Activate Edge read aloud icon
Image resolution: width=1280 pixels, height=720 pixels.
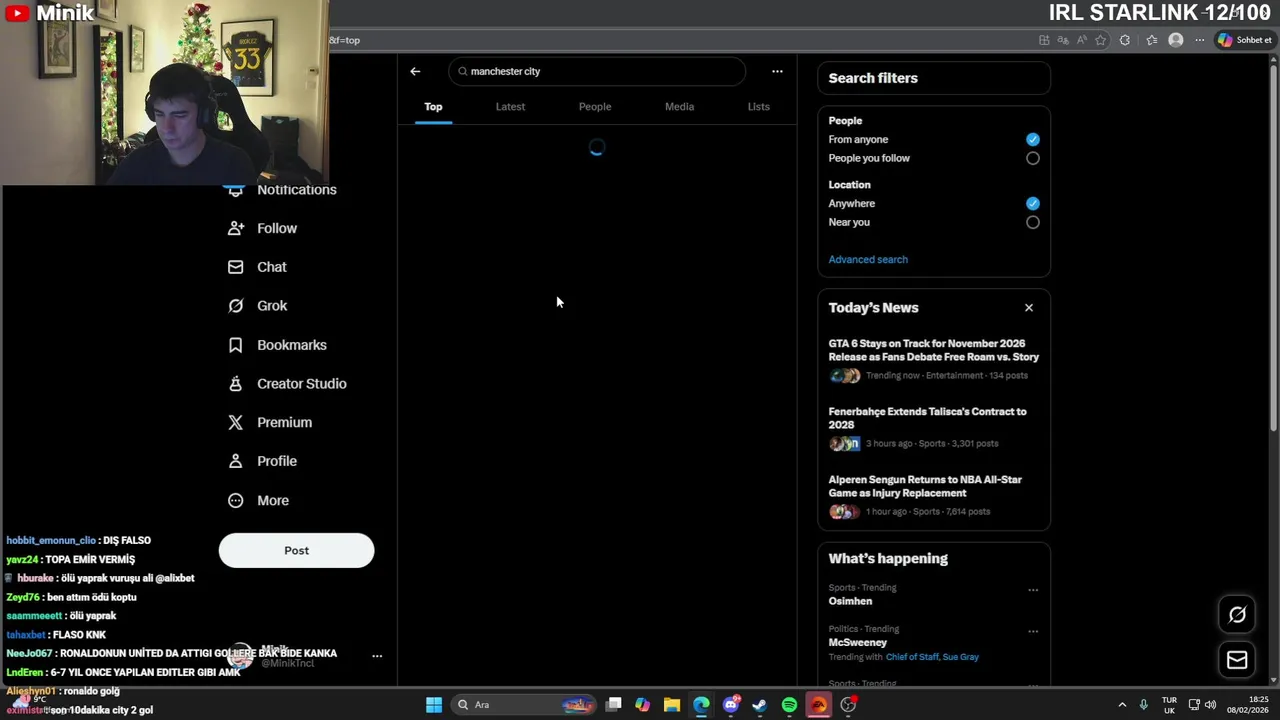(1082, 40)
